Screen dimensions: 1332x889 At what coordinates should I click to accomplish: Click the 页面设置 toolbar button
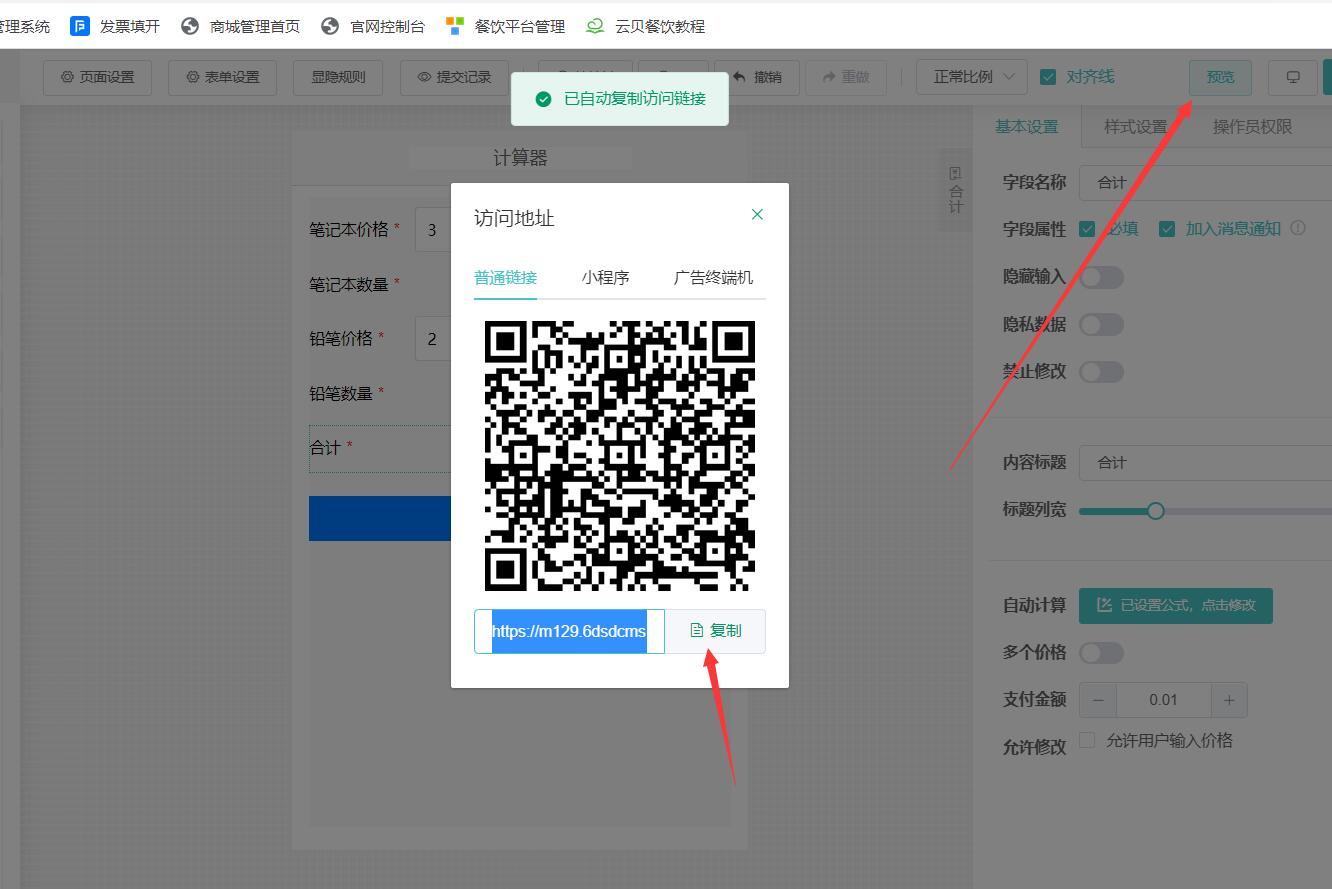pos(97,77)
